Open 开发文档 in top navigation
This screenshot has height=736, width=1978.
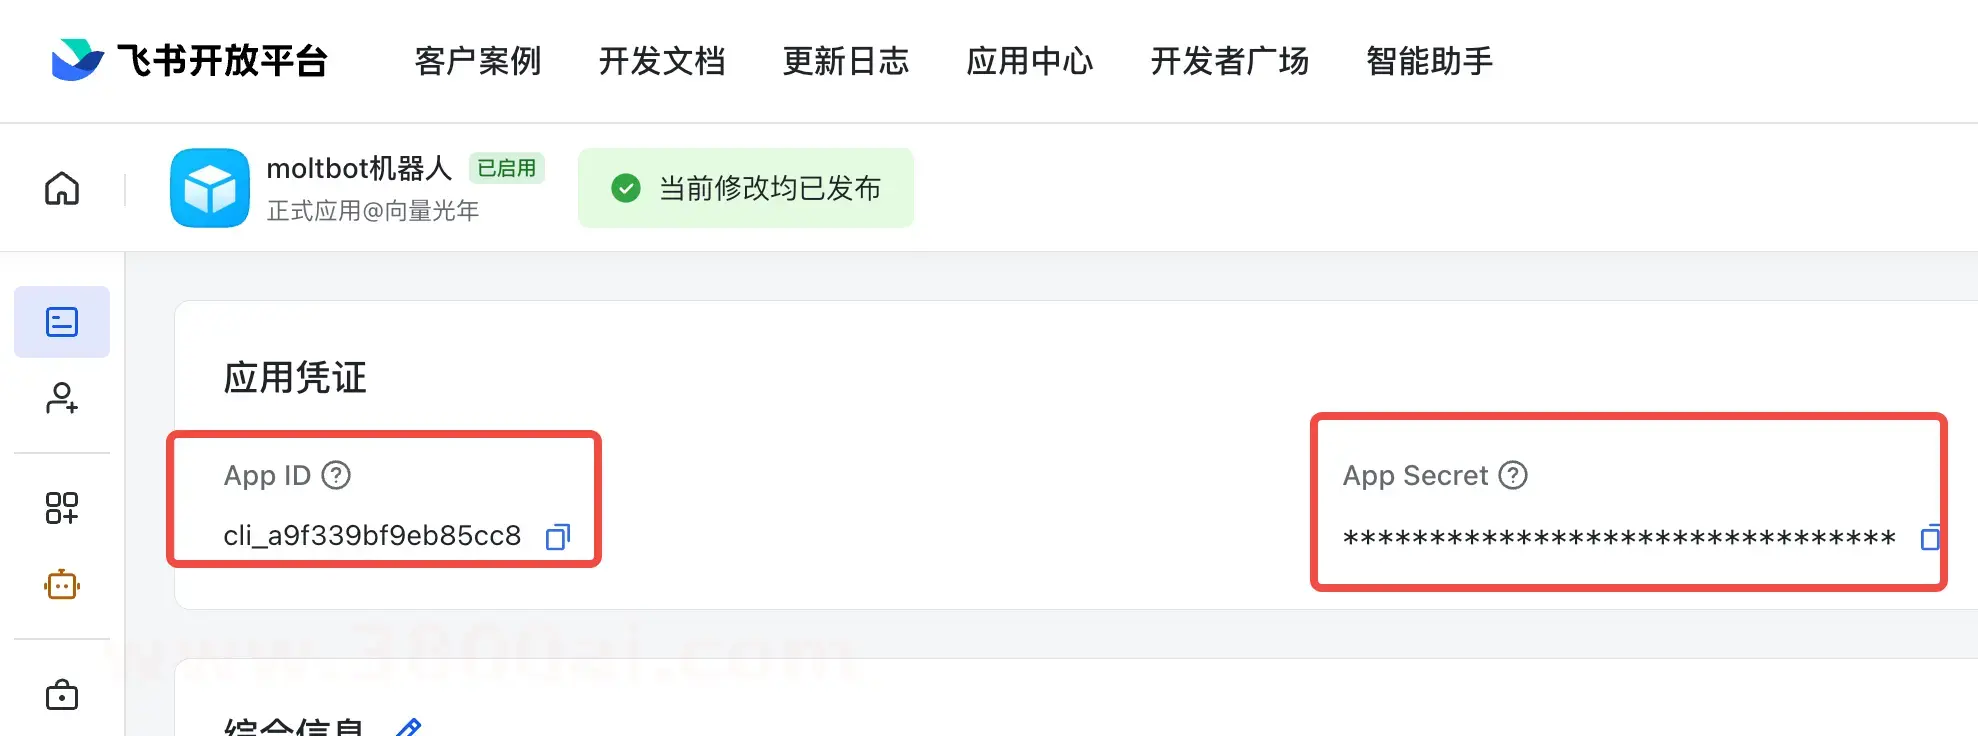tap(662, 61)
